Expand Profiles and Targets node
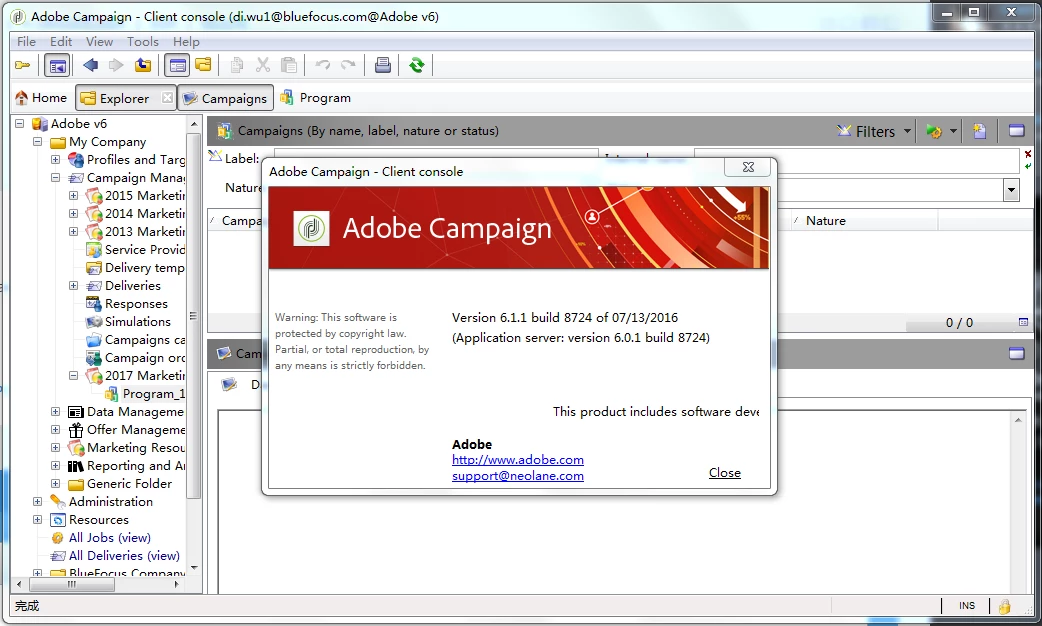Screen dimensions: 1042x626 coord(55,159)
